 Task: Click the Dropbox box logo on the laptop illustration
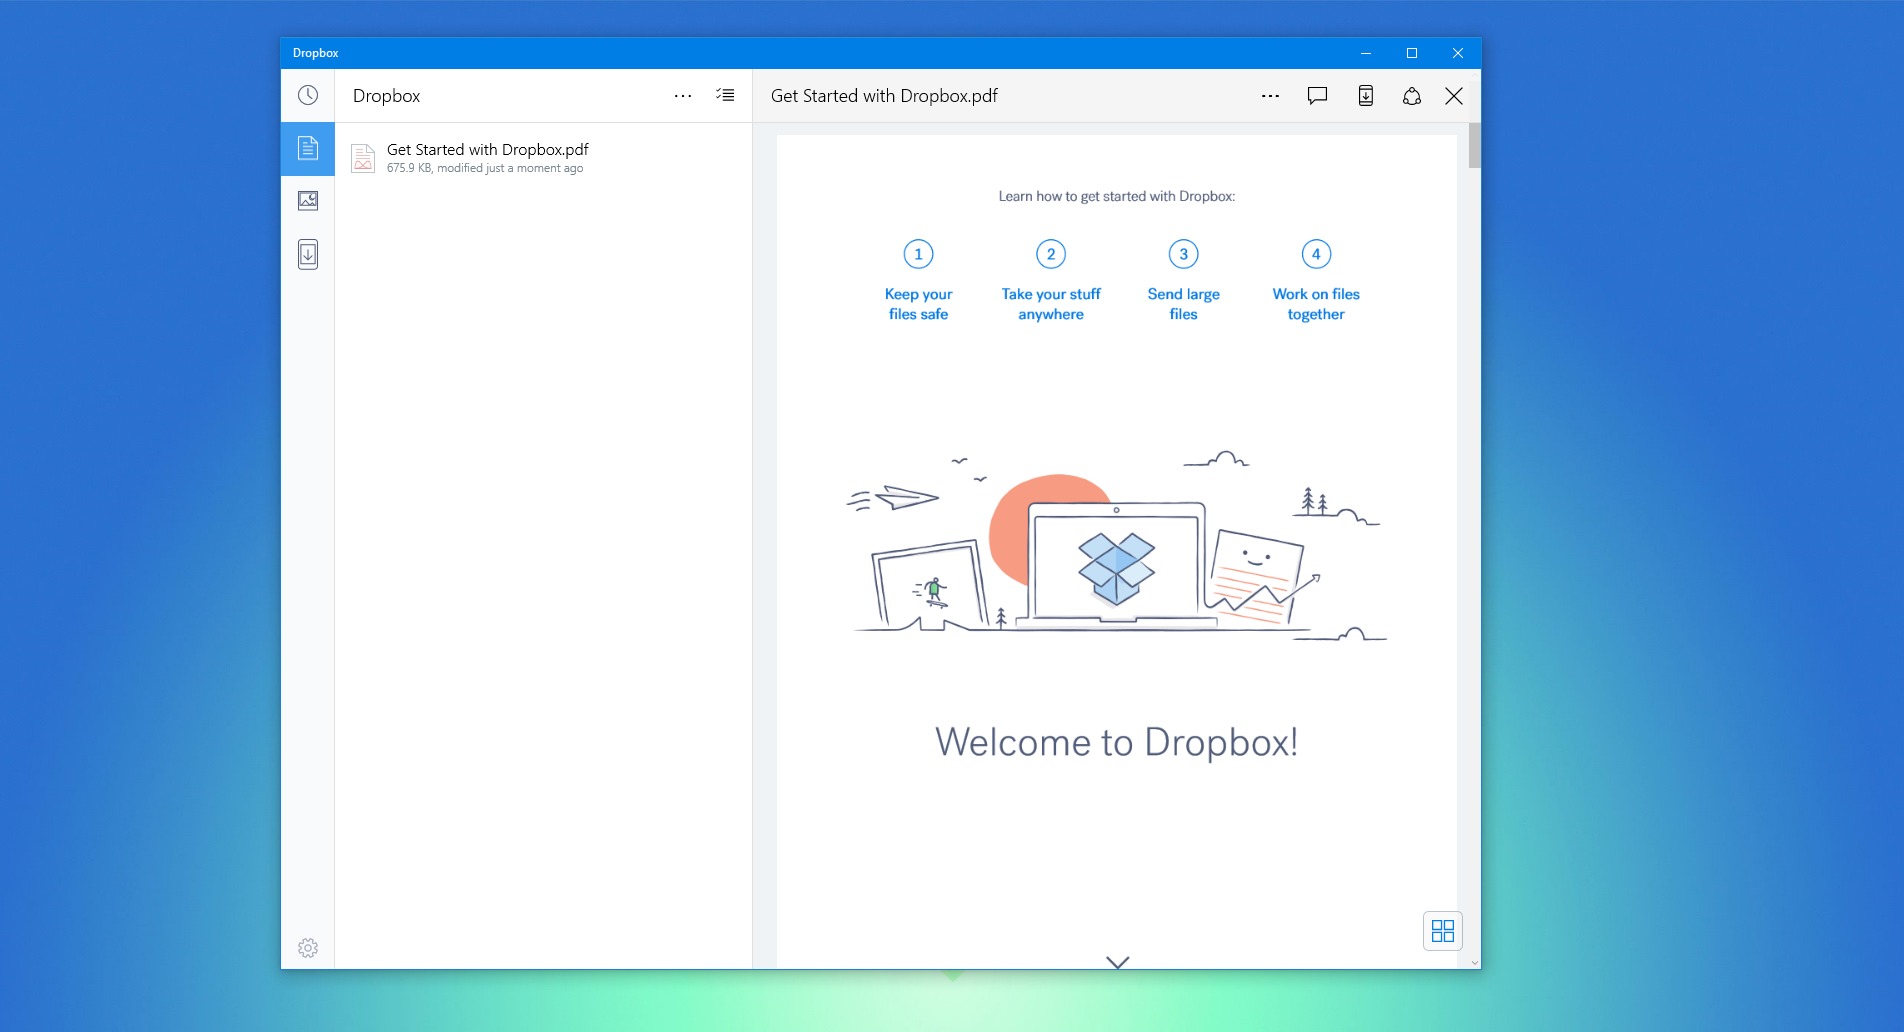1116,568
